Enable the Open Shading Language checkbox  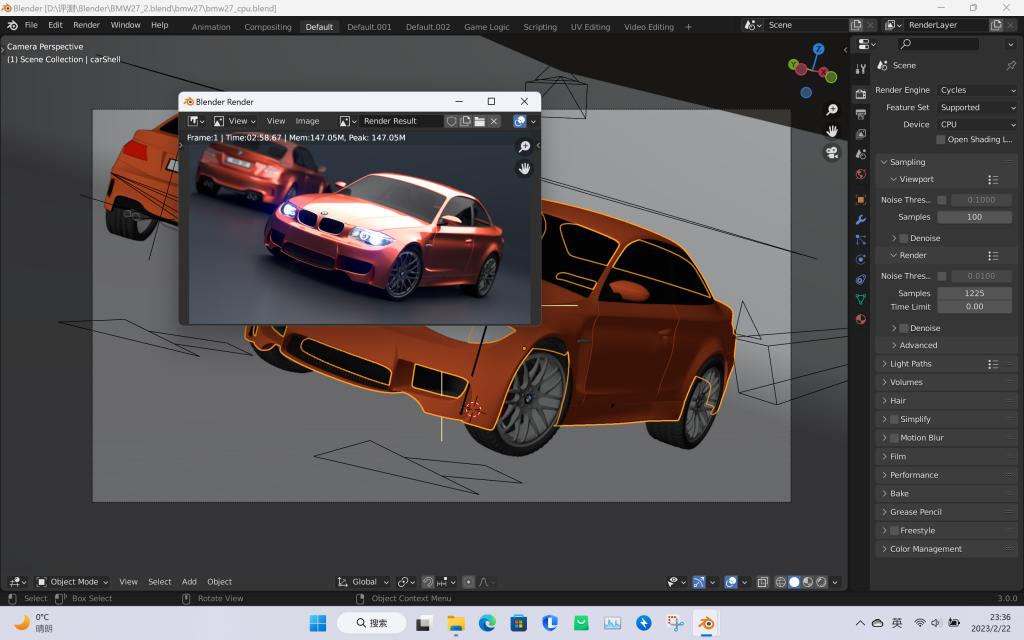940,140
